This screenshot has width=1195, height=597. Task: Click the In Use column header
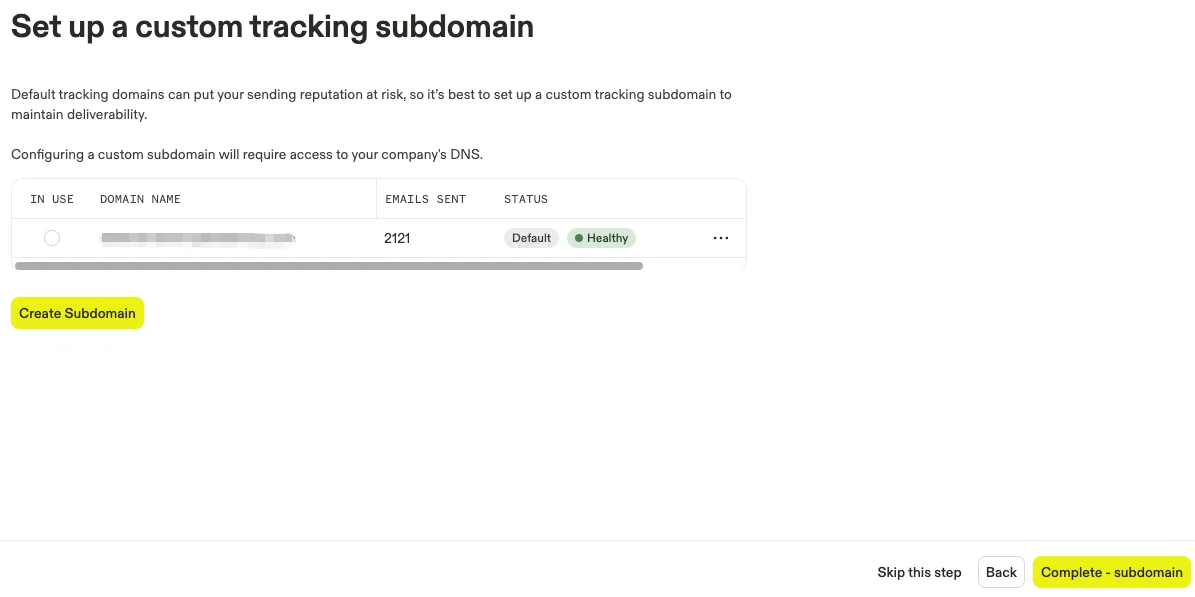click(x=52, y=199)
